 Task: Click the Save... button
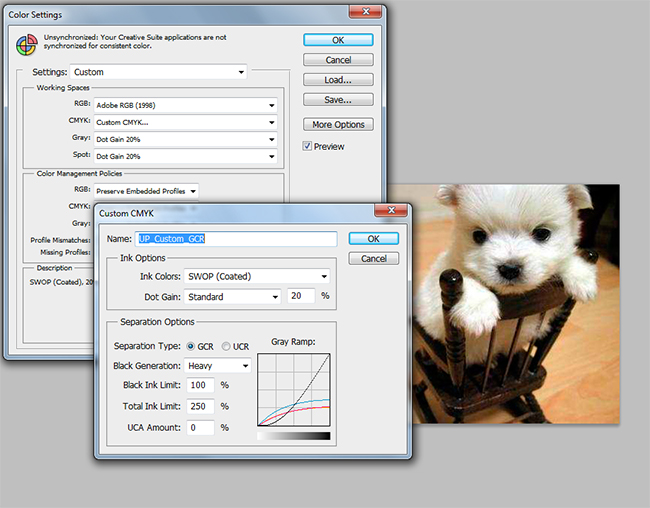tap(338, 99)
